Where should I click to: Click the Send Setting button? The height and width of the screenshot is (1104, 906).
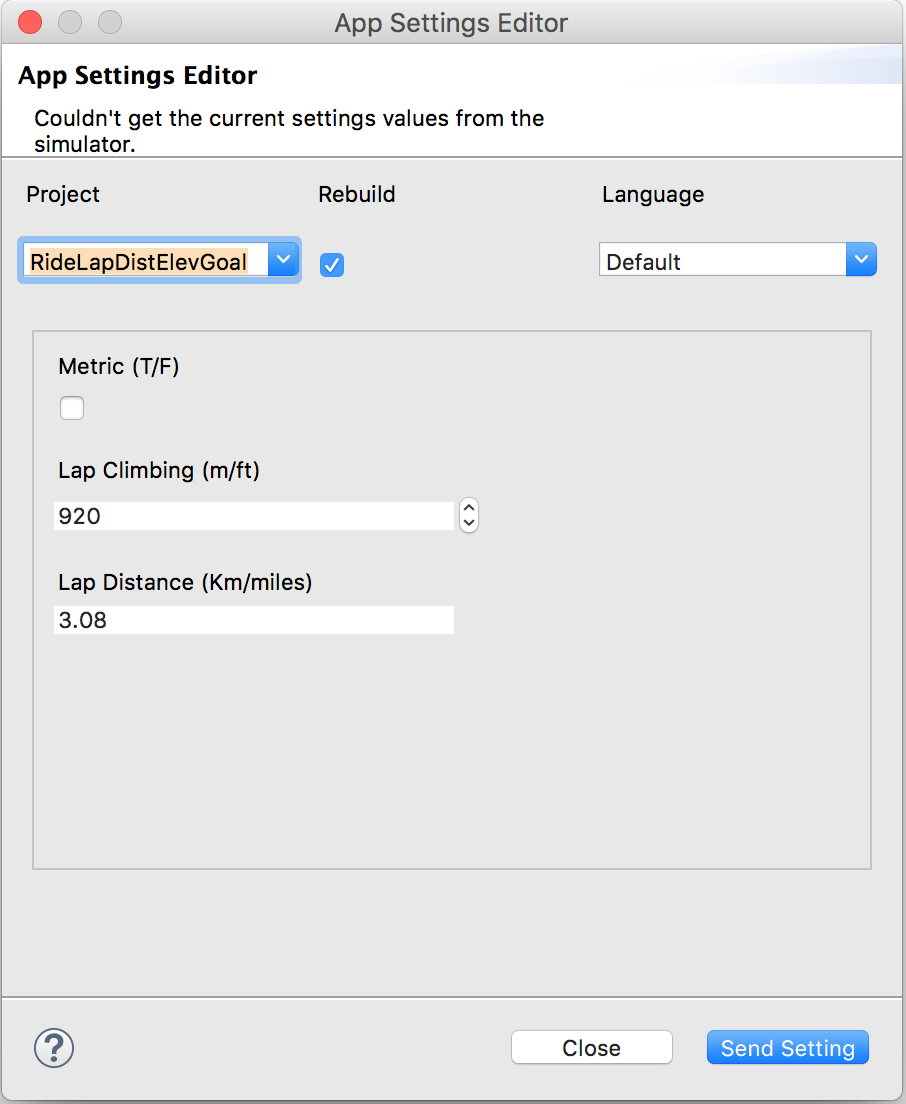pos(788,1048)
